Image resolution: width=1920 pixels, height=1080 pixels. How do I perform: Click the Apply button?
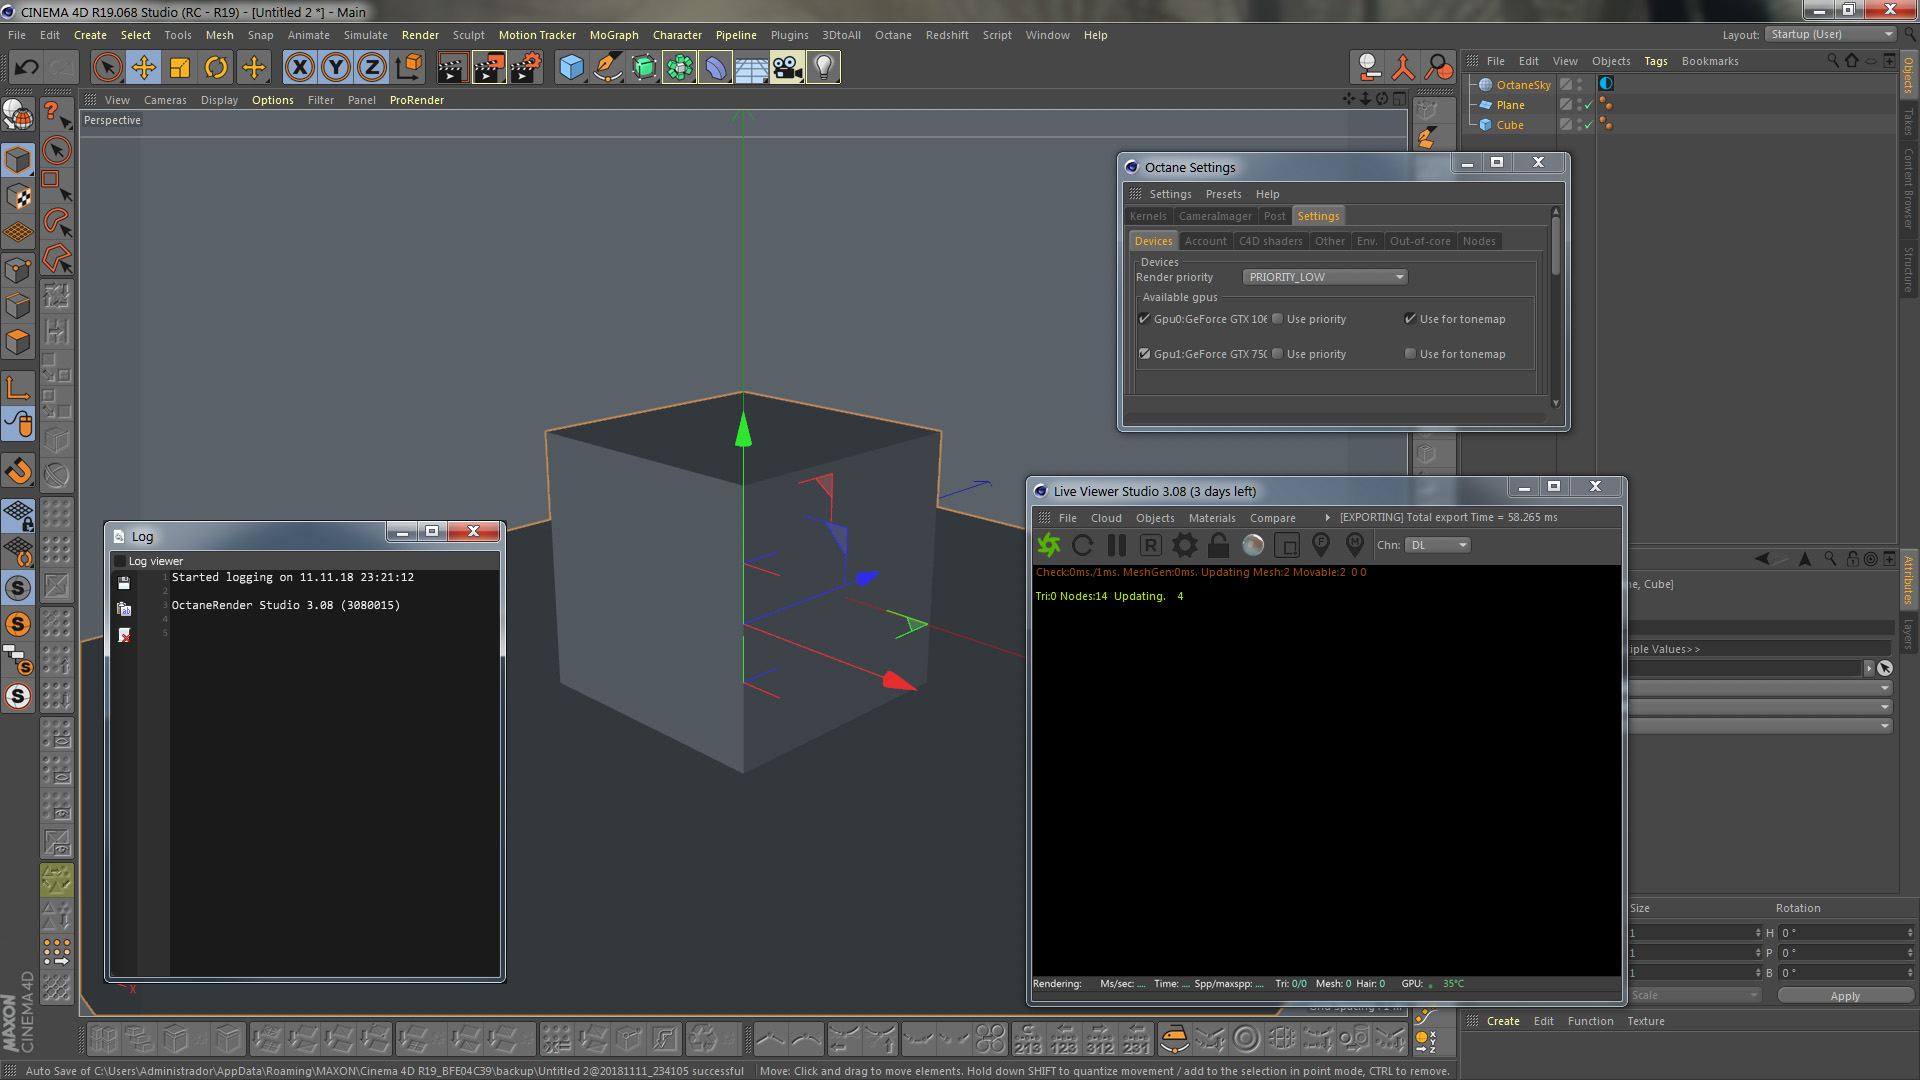1844,996
